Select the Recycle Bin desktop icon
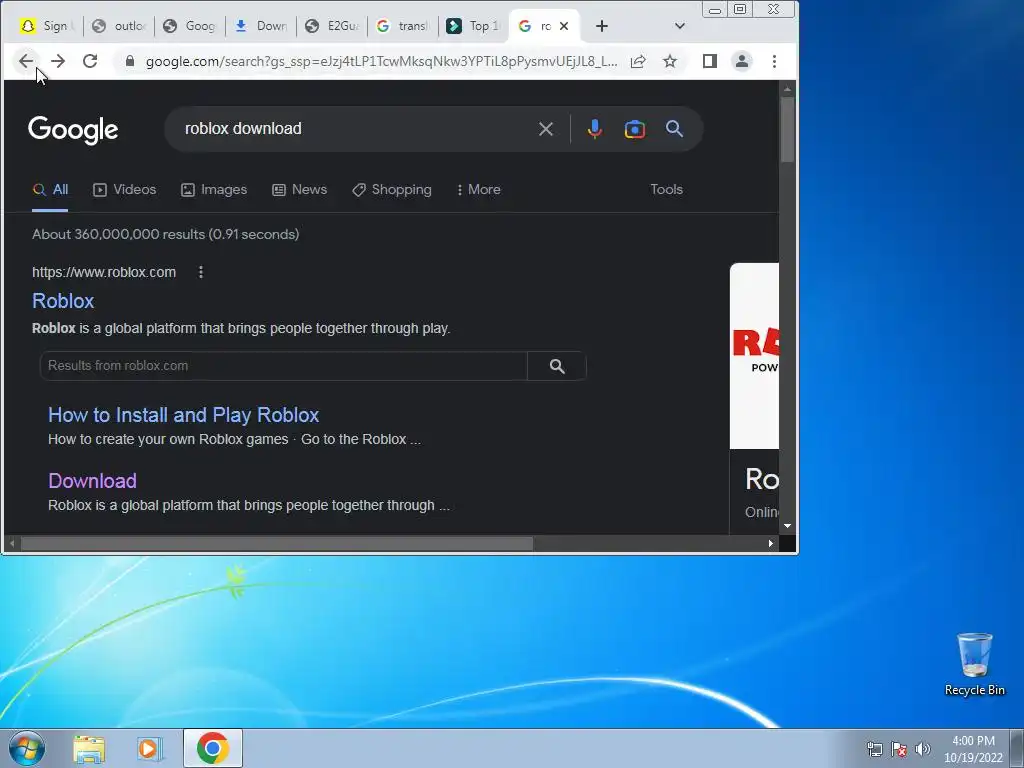 974,664
